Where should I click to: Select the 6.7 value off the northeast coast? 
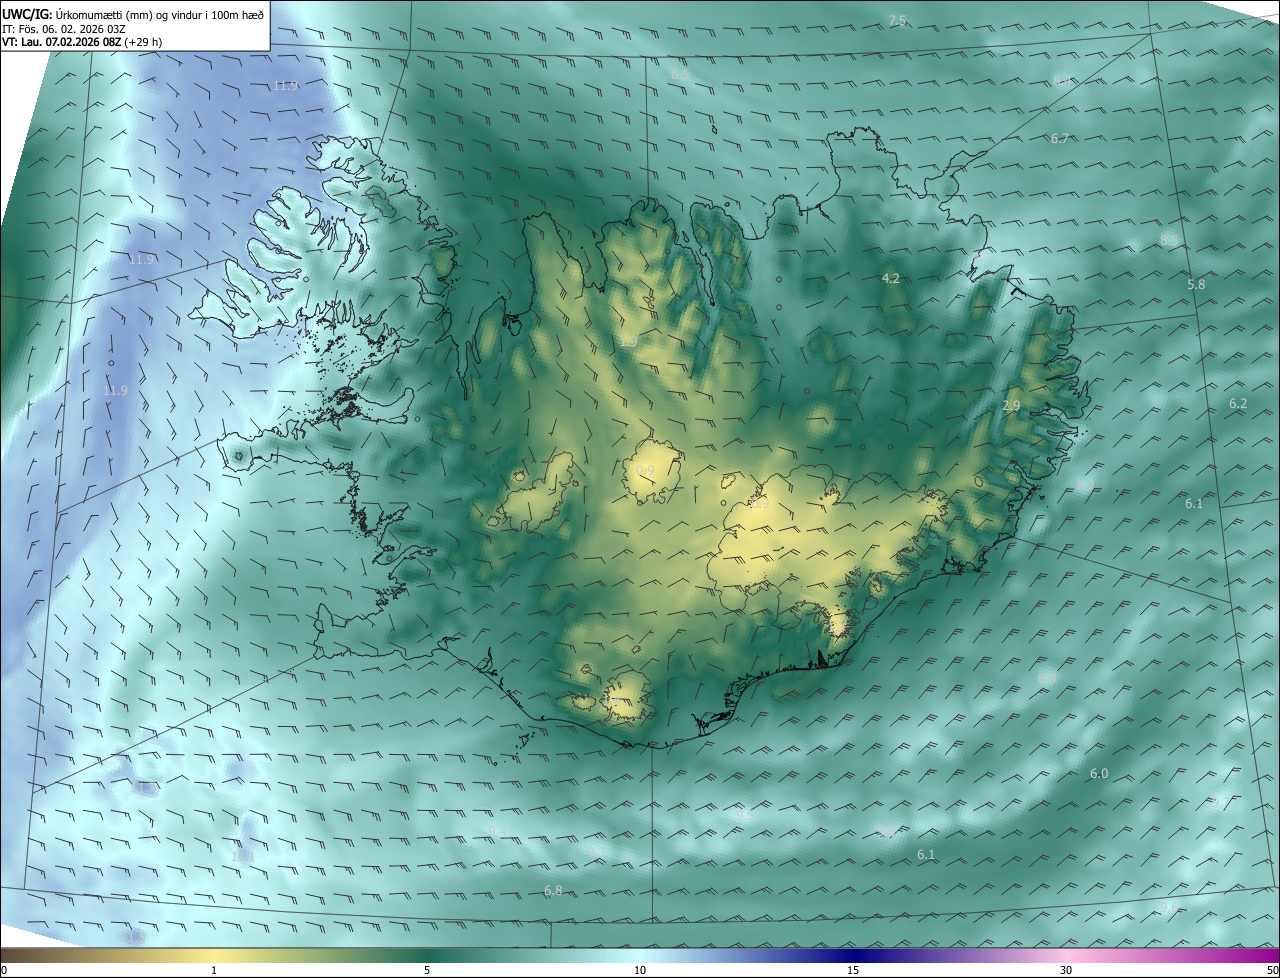1060,138
